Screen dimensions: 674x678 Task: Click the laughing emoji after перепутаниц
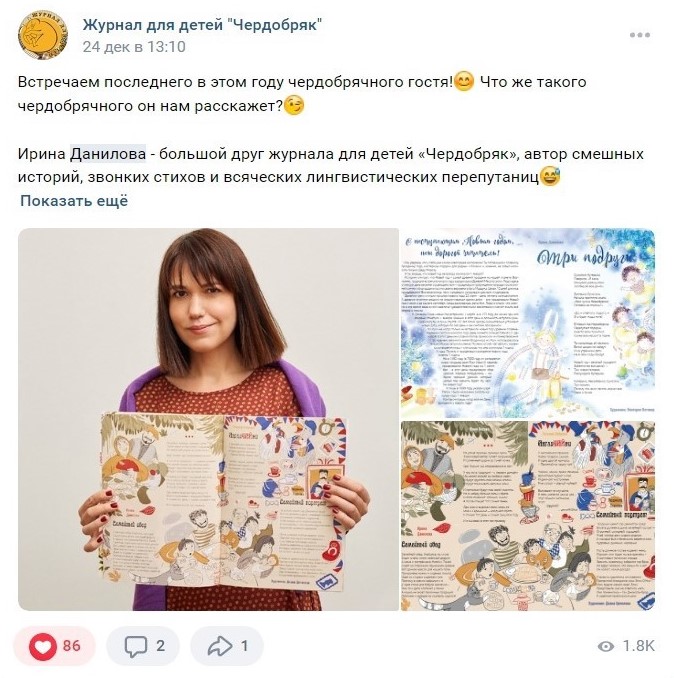pyautogui.click(x=550, y=176)
